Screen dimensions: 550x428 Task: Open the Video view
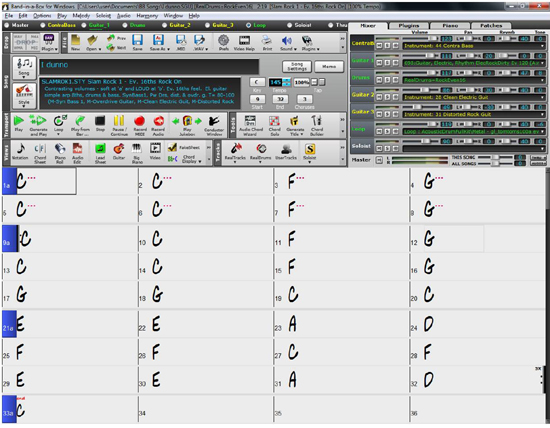(x=155, y=152)
